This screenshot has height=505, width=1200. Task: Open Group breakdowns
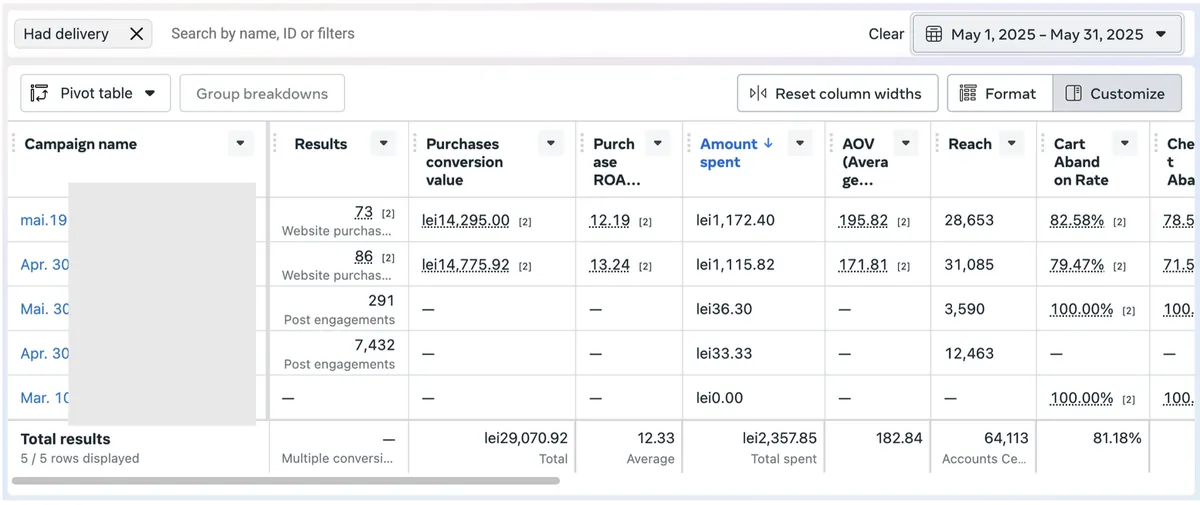(x=262, y=93)
